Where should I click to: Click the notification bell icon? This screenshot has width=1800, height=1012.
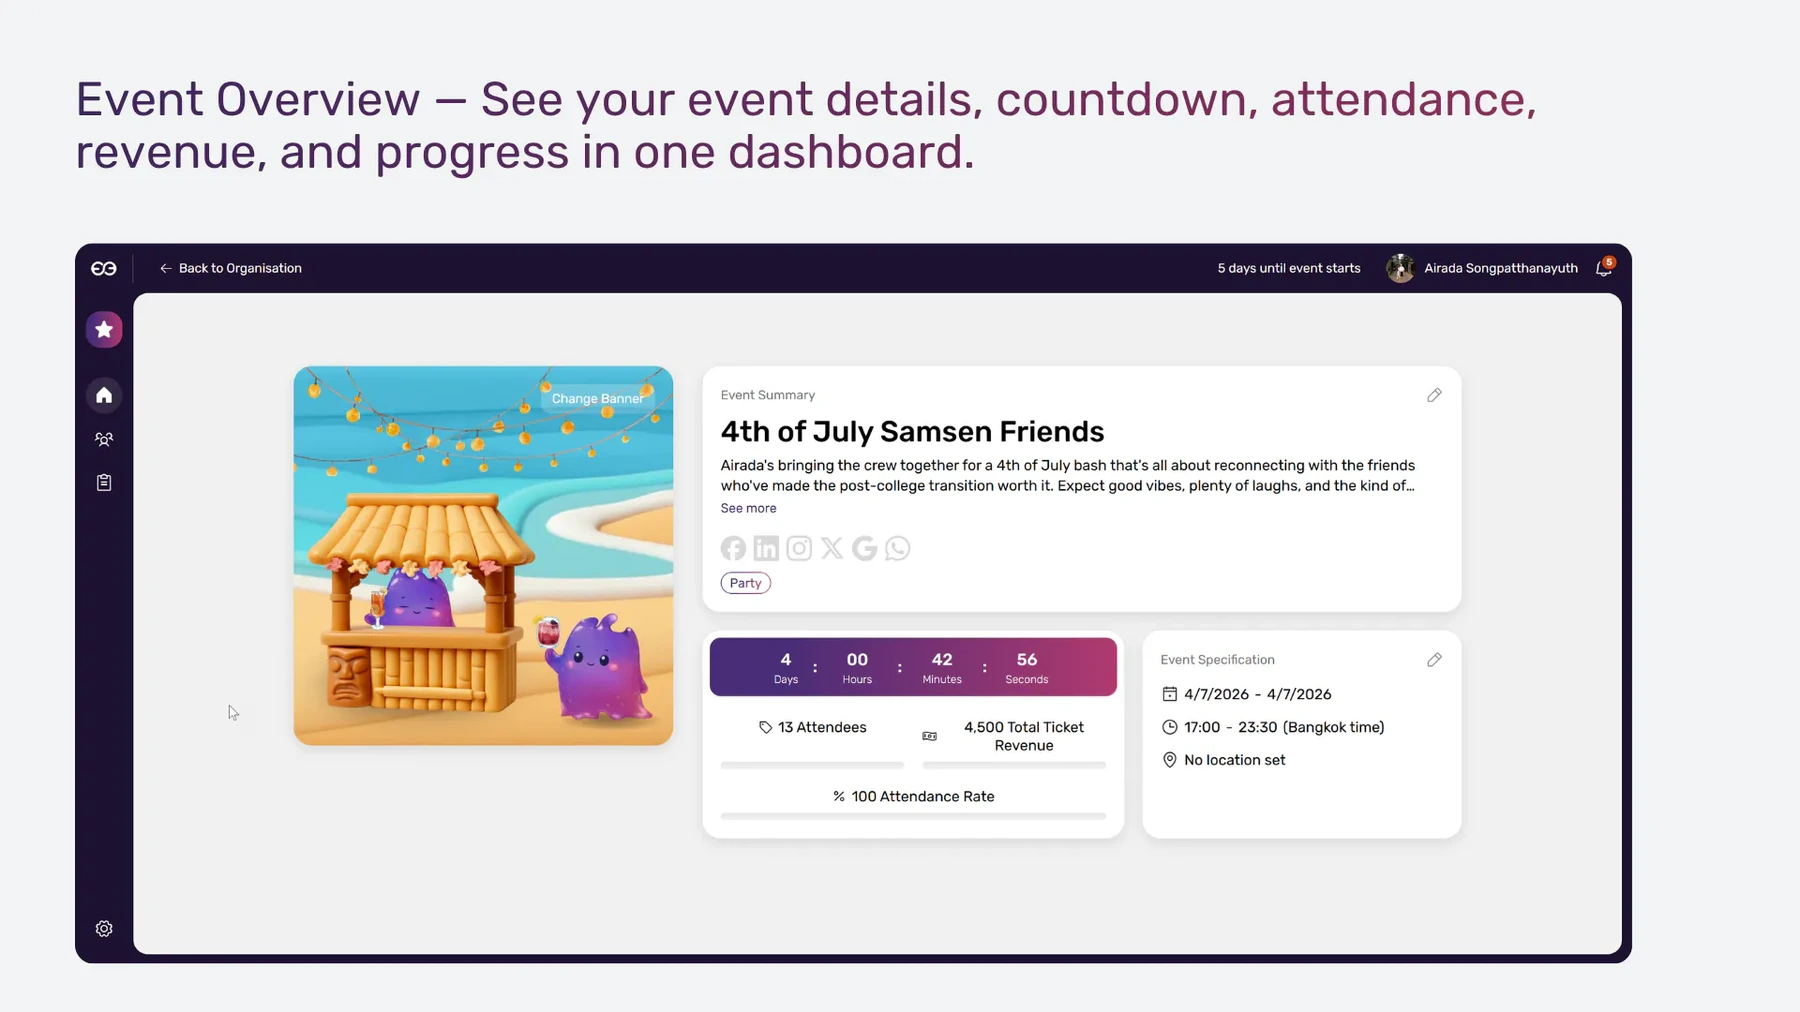coord(1604,267)
